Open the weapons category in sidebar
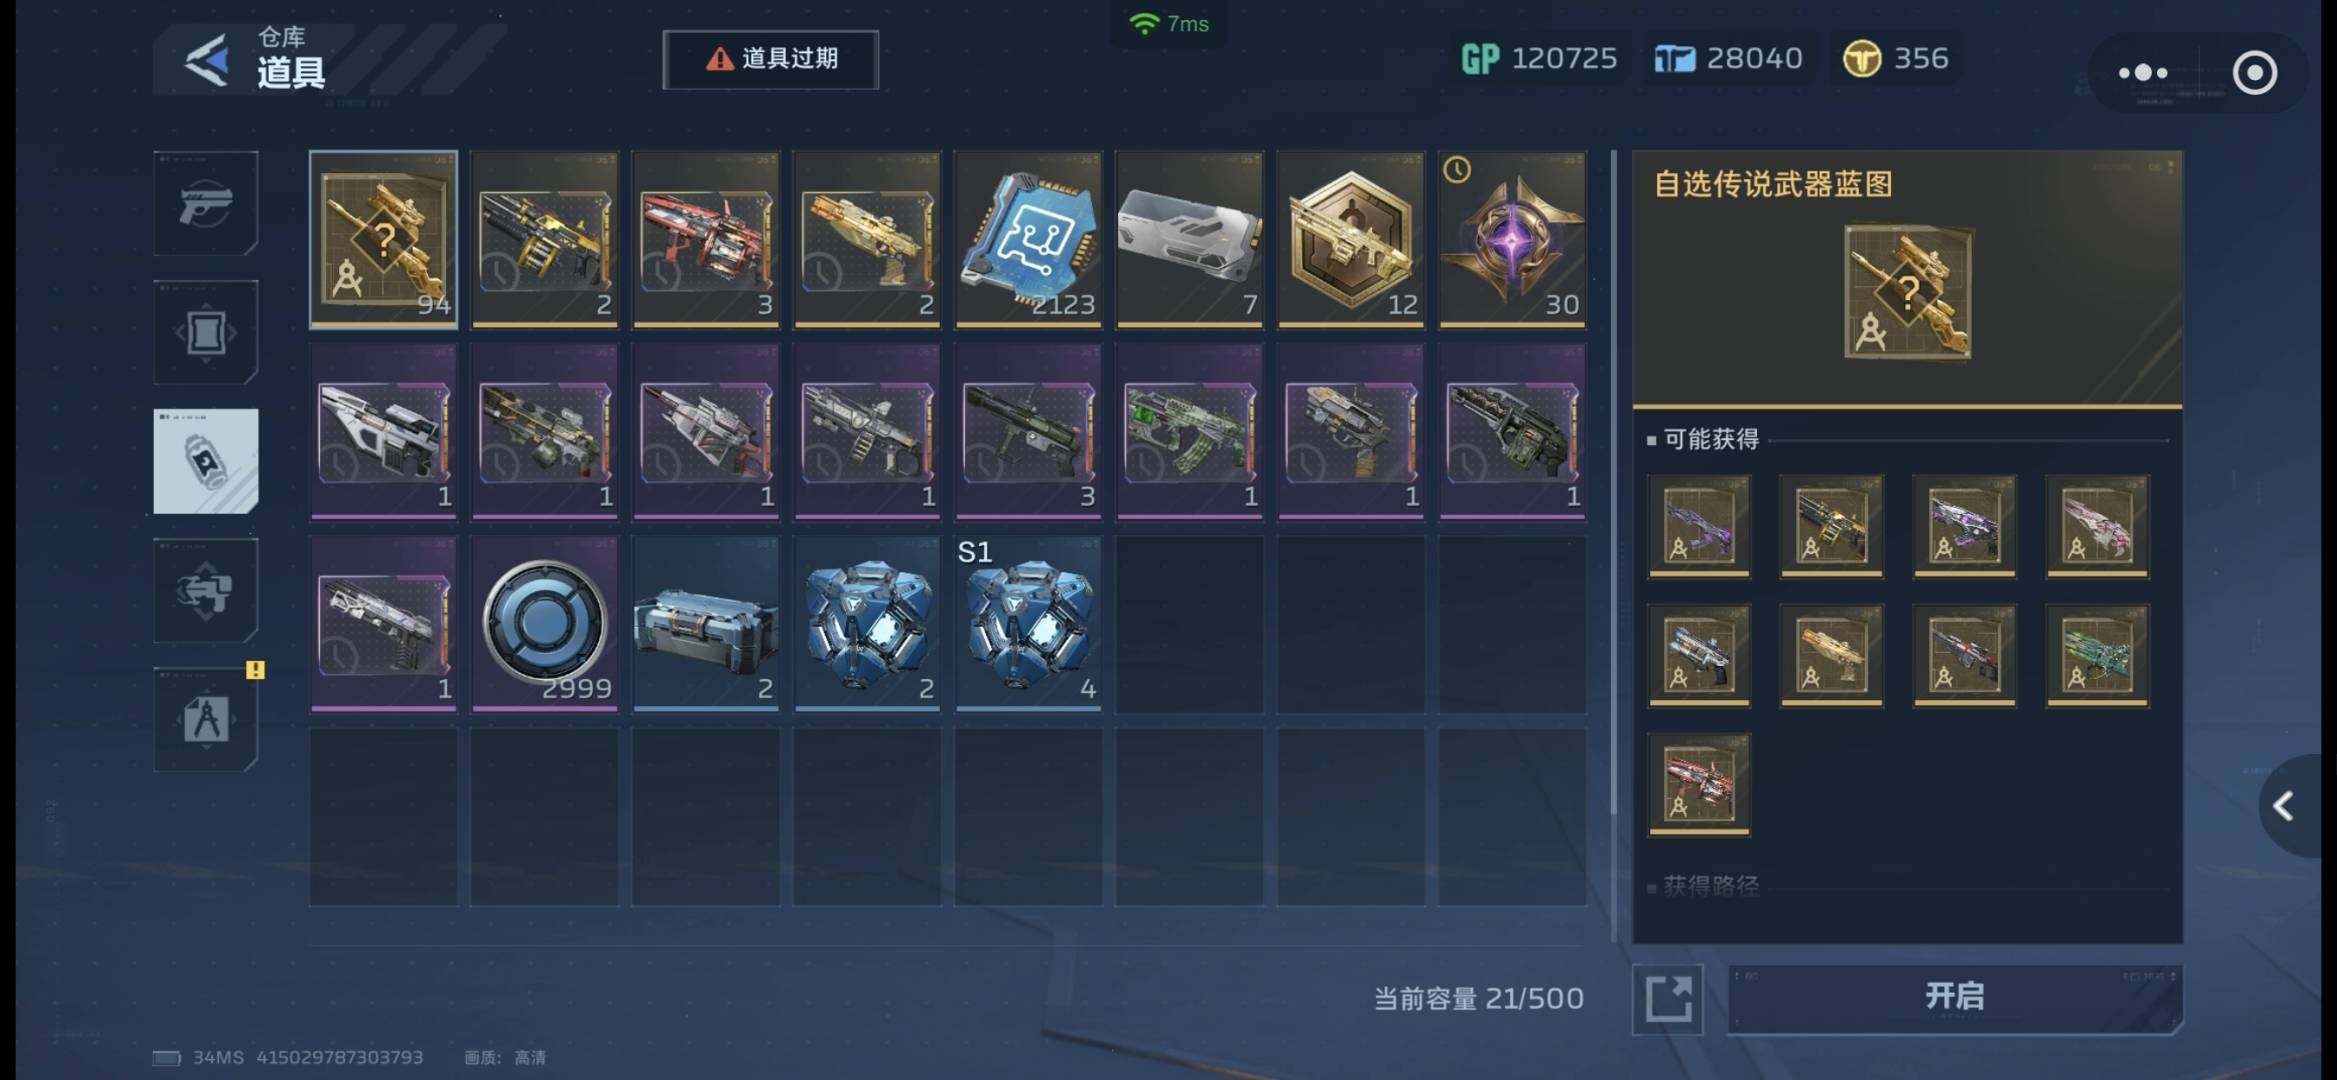The image size is (2337, 1080). coord(206,204)
